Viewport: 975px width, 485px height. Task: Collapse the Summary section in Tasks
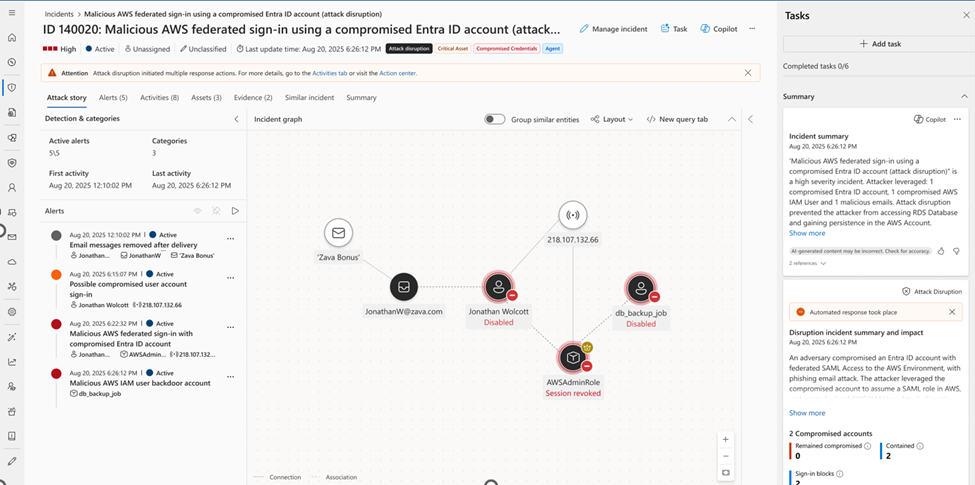(964, 96)
